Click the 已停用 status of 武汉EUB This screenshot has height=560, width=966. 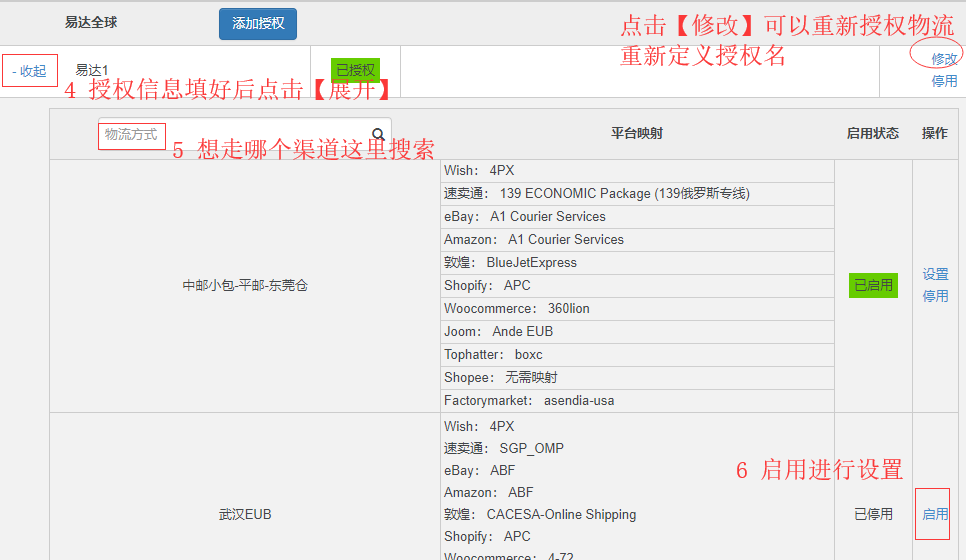click(x=873, y=514)
